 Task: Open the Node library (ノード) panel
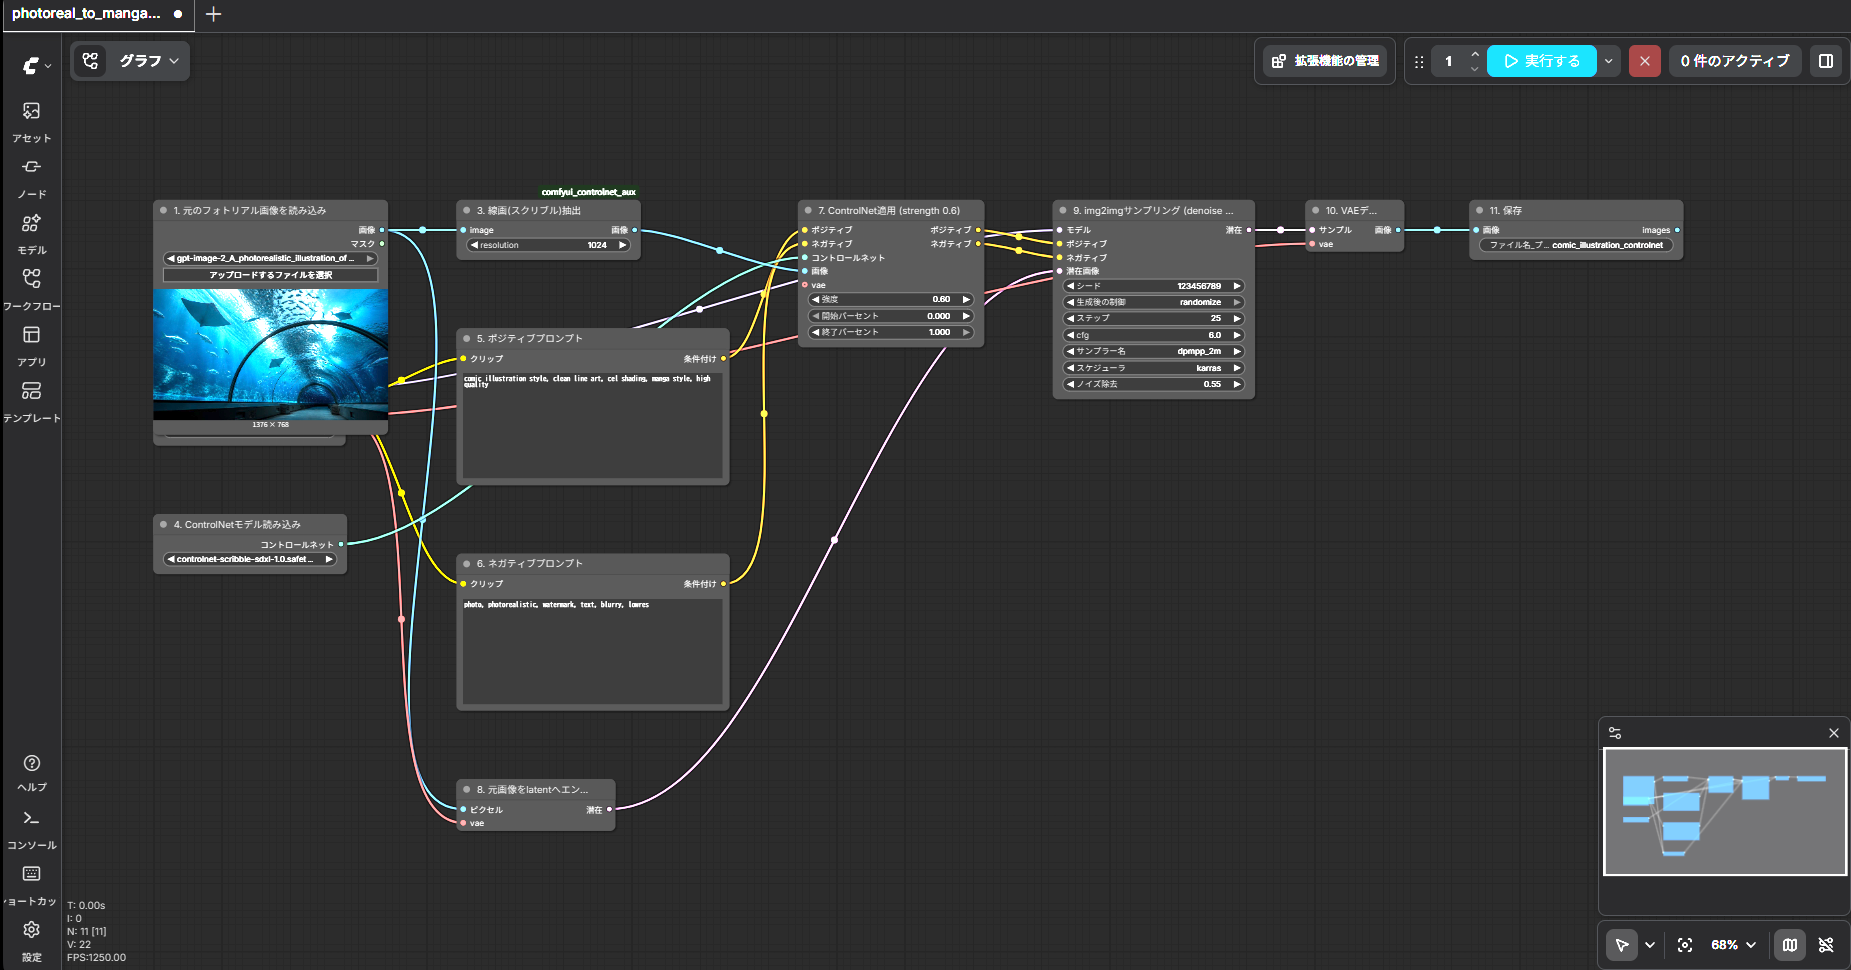click(x=31, y=177)
